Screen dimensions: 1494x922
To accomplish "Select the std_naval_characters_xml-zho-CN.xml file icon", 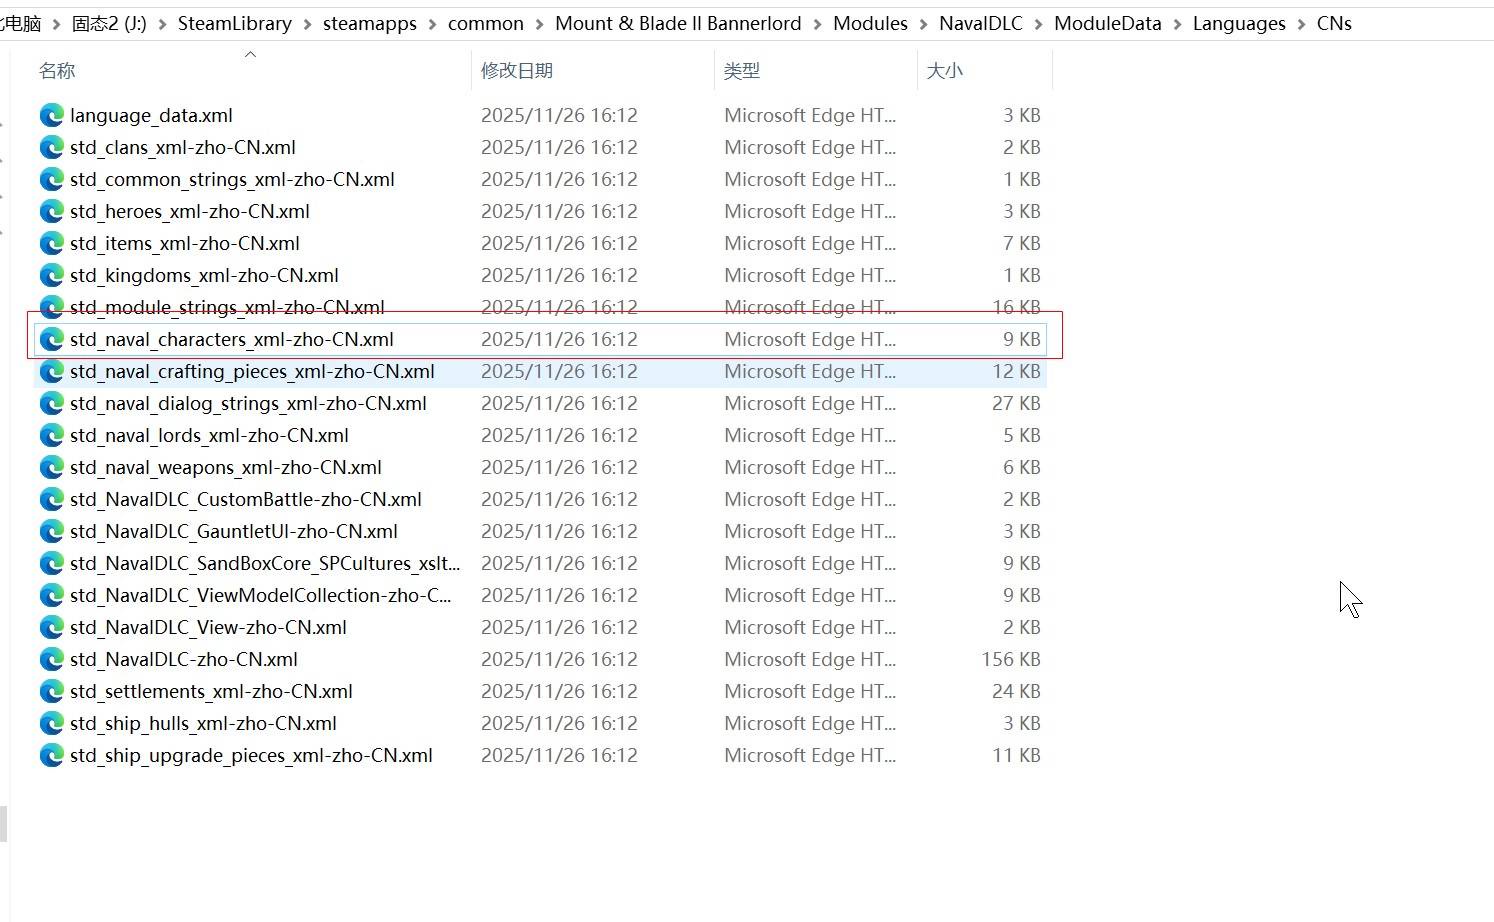I will click(51, 339).
